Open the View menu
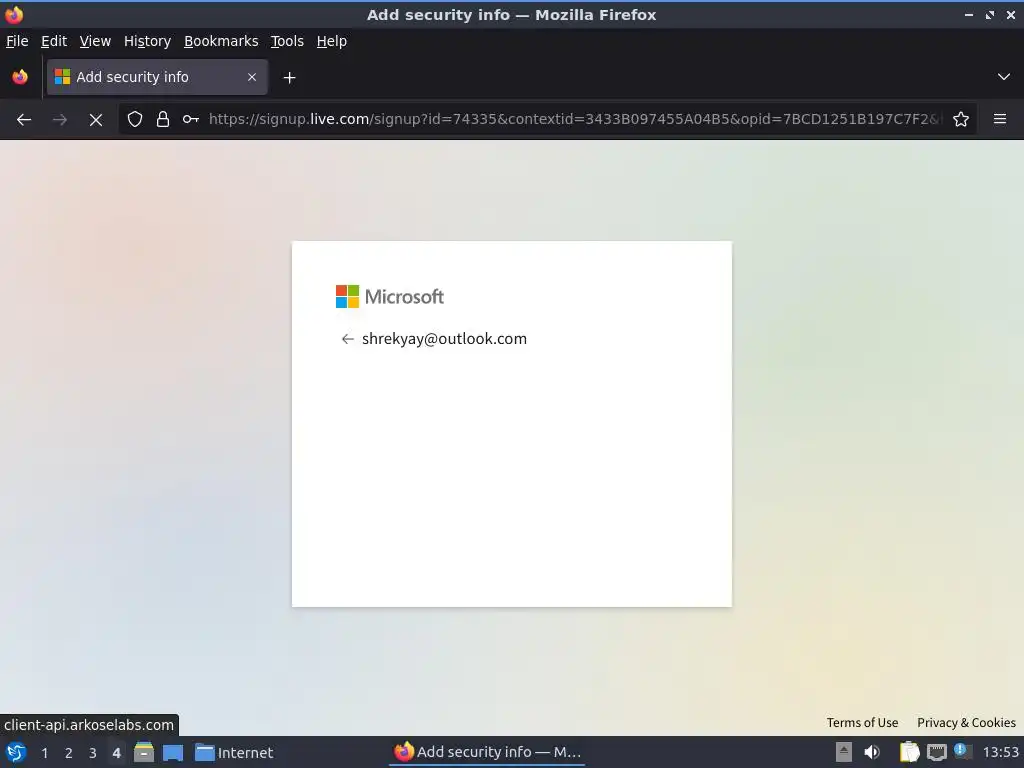This screenshot has width=1024, height=768. coord(95,41)
